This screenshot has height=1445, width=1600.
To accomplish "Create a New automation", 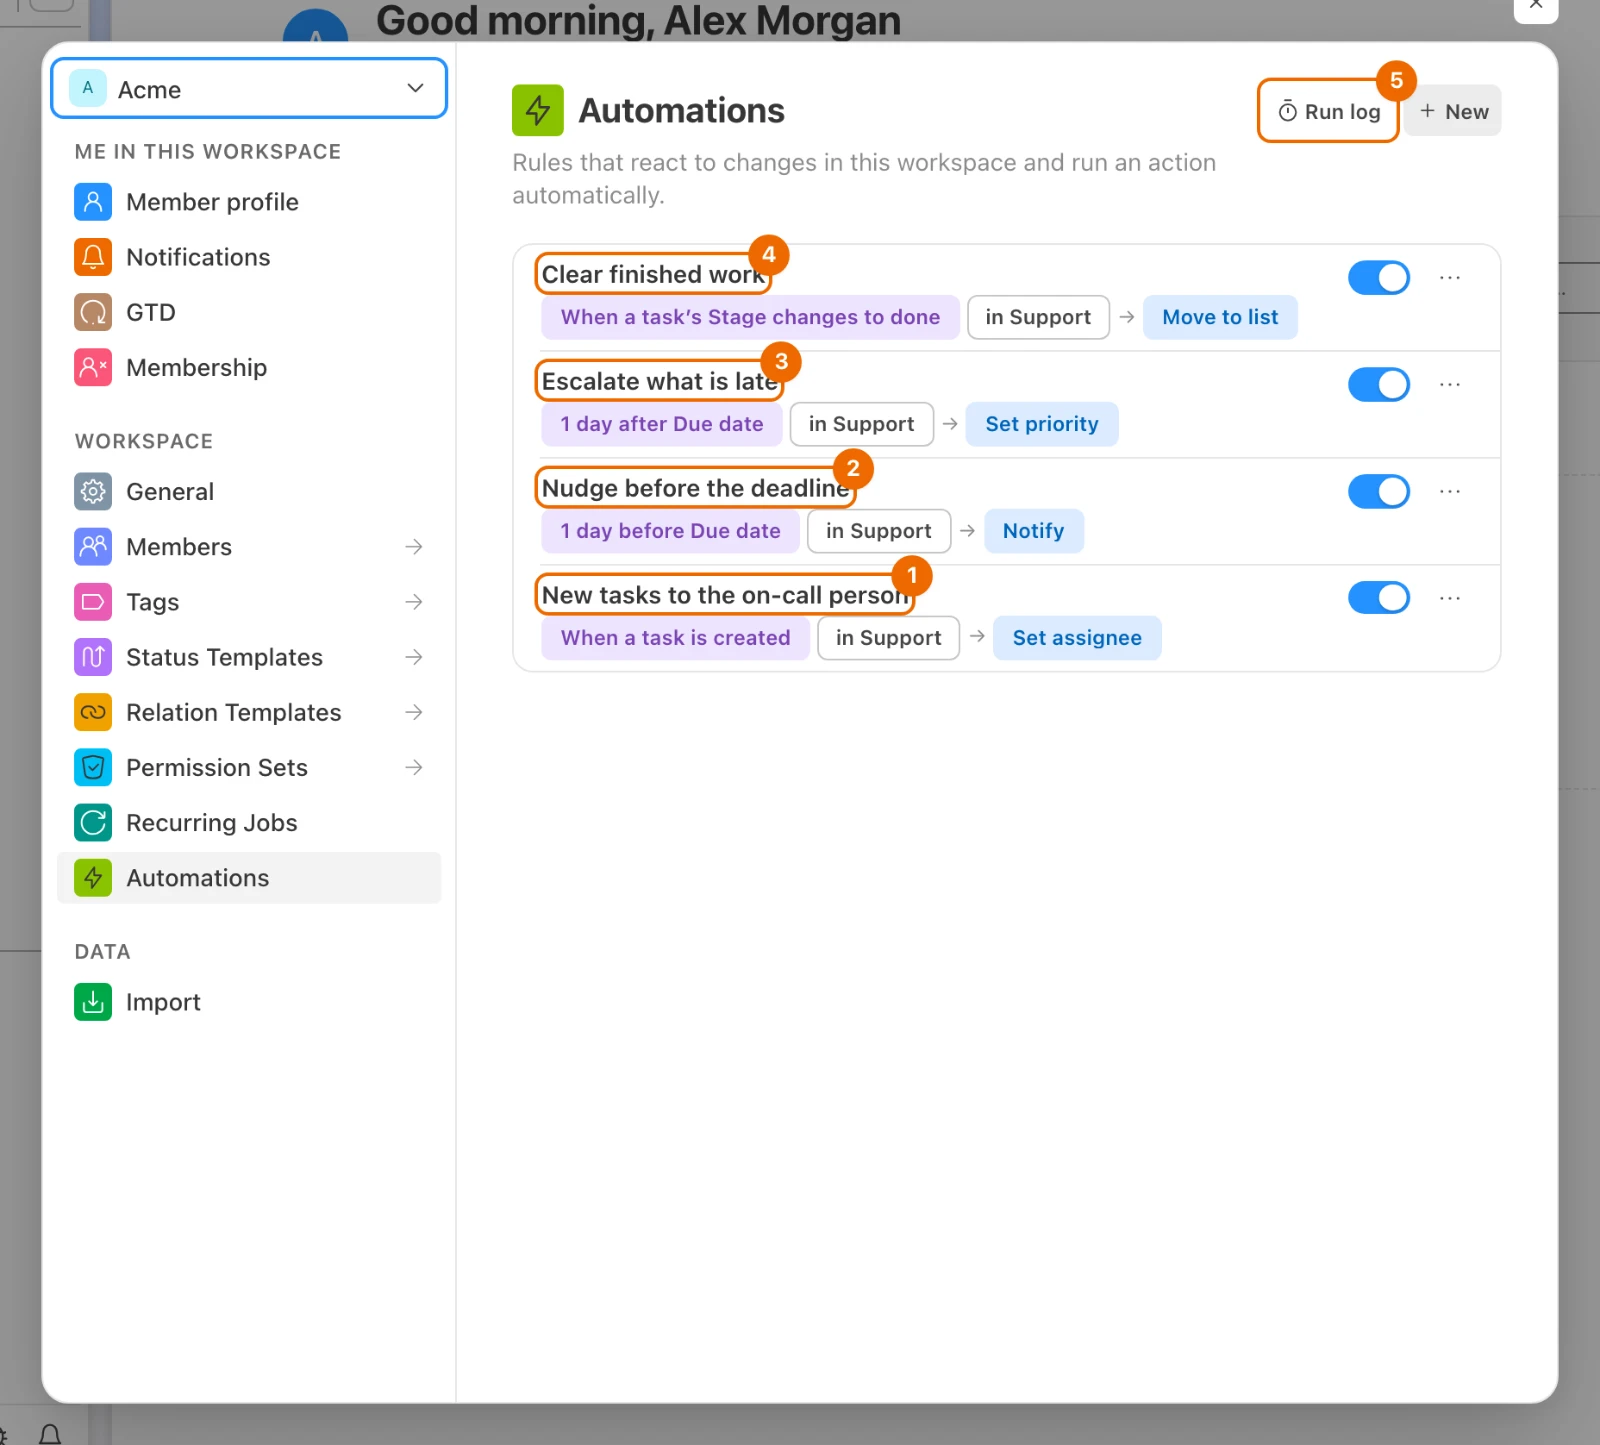I will (x=1454, y=111).
